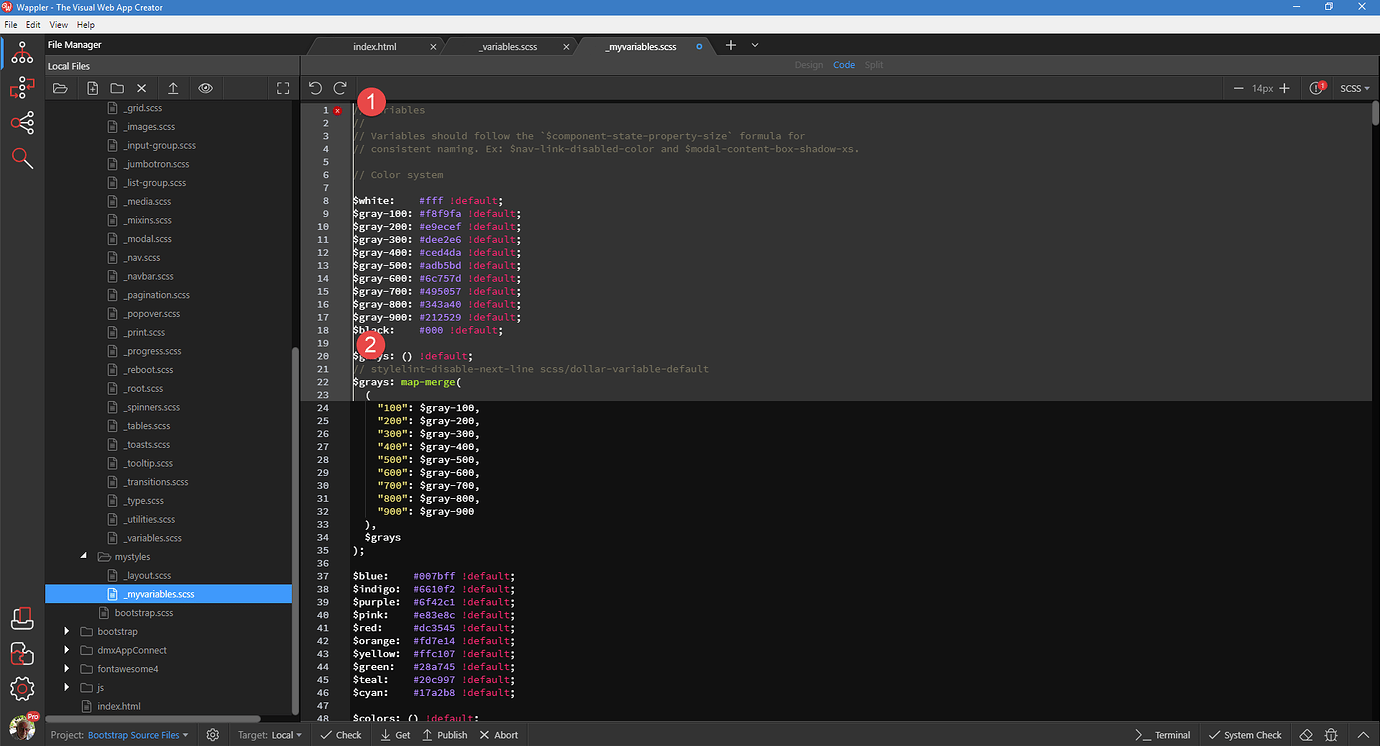This screenshot has width=1380, height=746.
Task: Open the SCSS language dropdown
Action: pyautogui.click(x=1354, y=88)
